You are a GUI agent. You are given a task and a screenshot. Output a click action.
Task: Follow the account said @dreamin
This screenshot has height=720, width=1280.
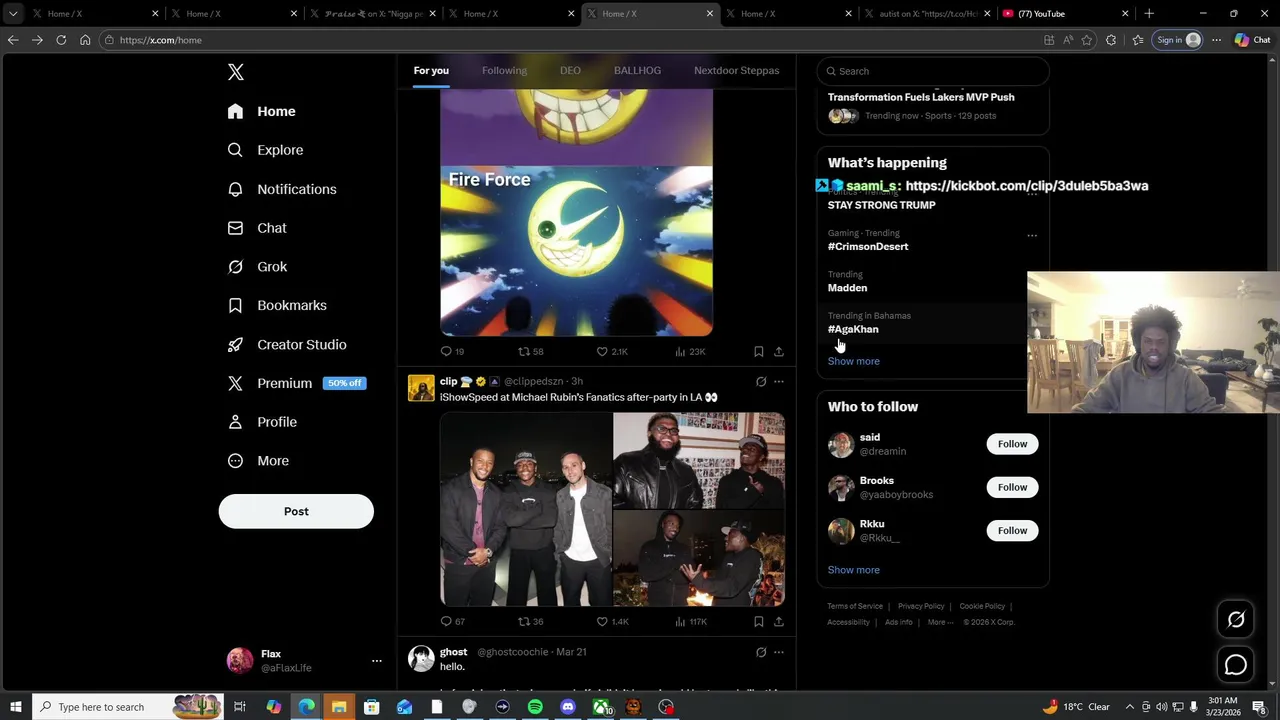click(1012, 444)
